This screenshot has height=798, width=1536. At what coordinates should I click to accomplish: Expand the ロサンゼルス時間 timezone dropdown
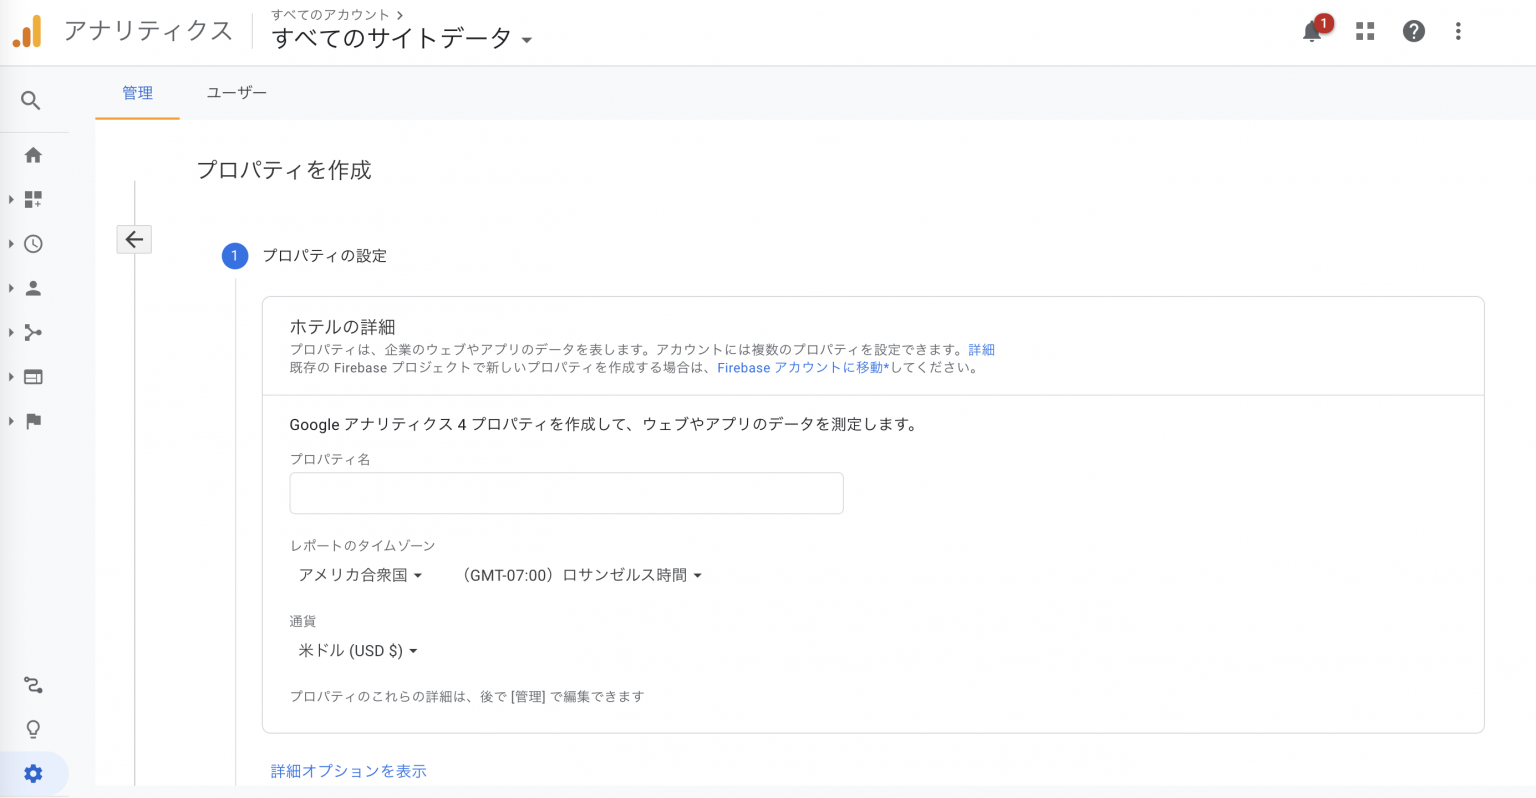(x=582, y=575)
